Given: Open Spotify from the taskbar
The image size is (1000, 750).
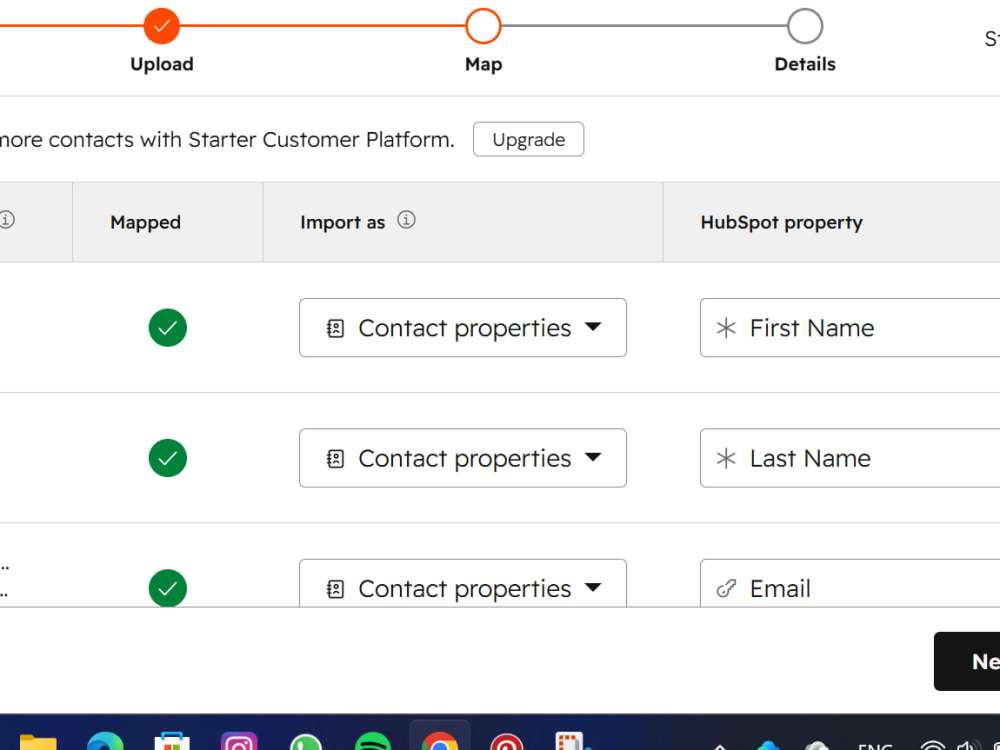Looking at the screenshot, I should coord(372,741).
